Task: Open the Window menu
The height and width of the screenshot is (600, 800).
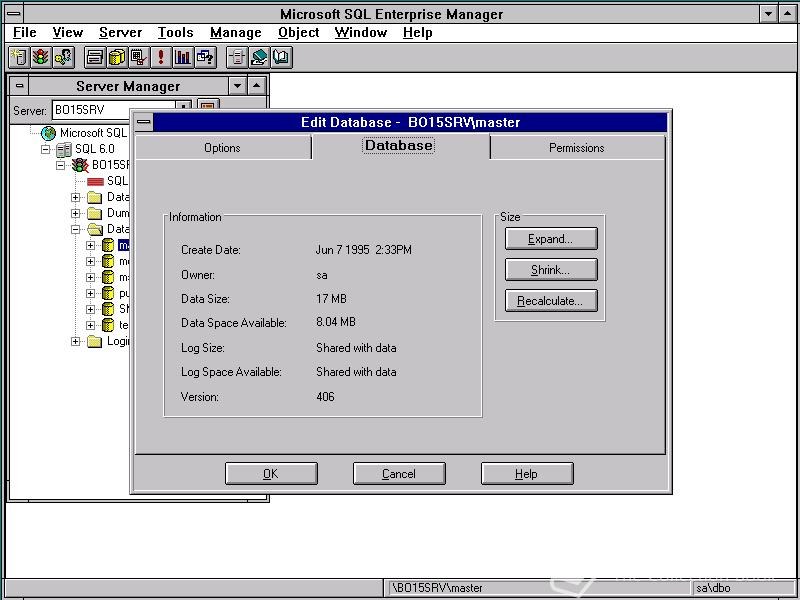Action: (361, 33)
